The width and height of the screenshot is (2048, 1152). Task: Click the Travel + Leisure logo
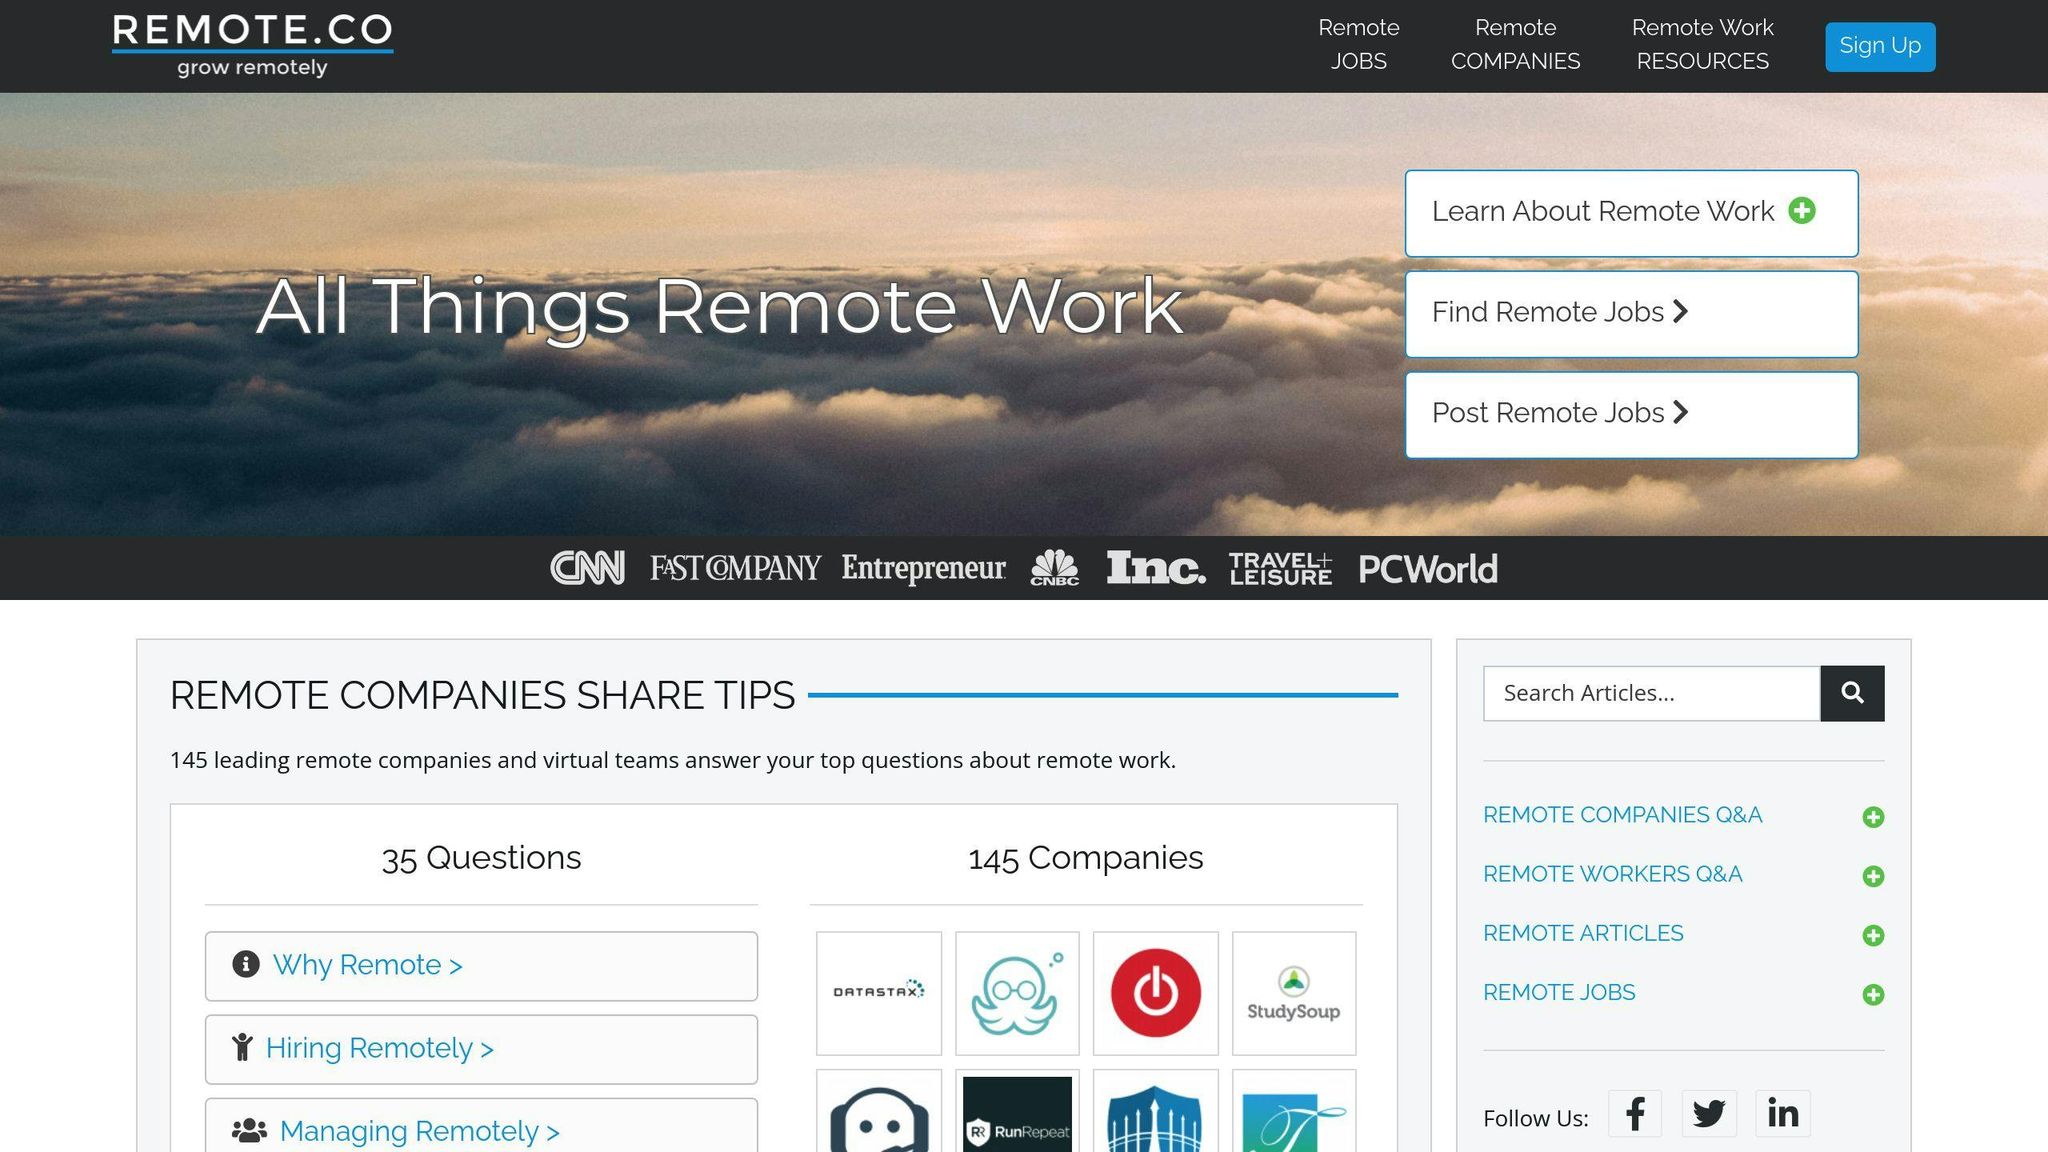[x=1280, y=568]
